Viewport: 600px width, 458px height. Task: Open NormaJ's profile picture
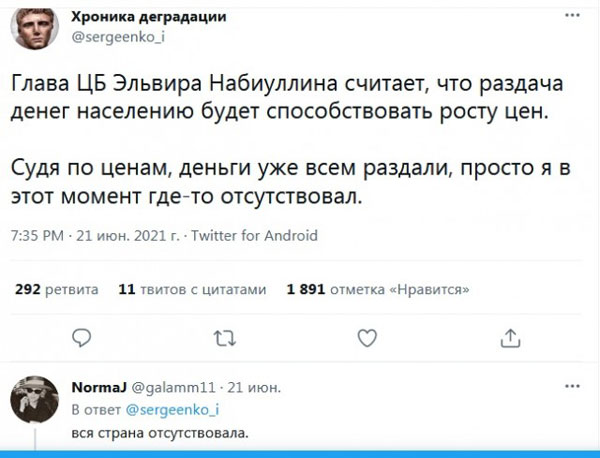coord(34,402)
